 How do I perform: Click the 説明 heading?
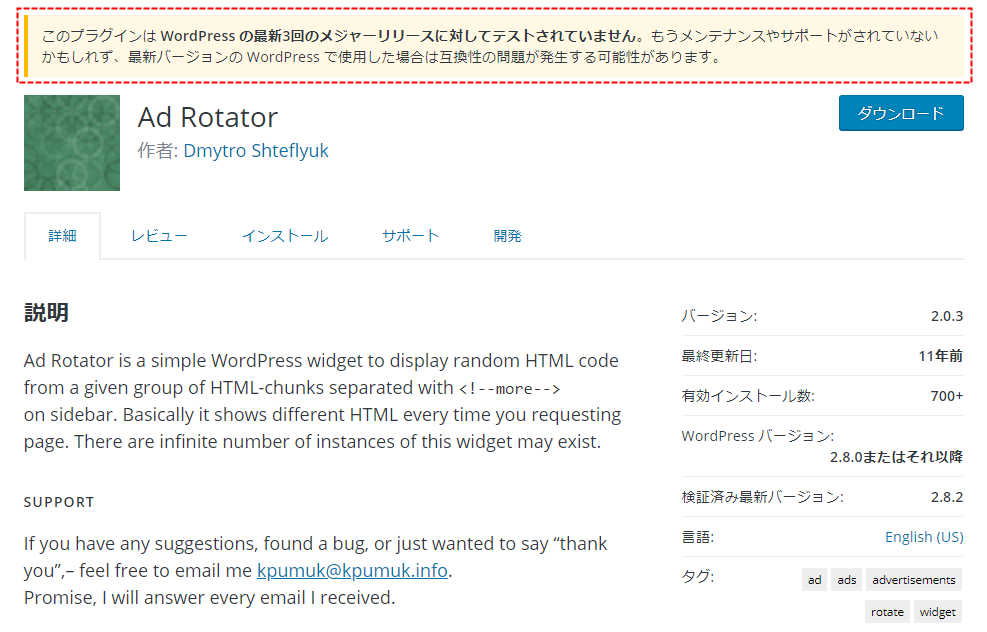[x=46, y=312]
